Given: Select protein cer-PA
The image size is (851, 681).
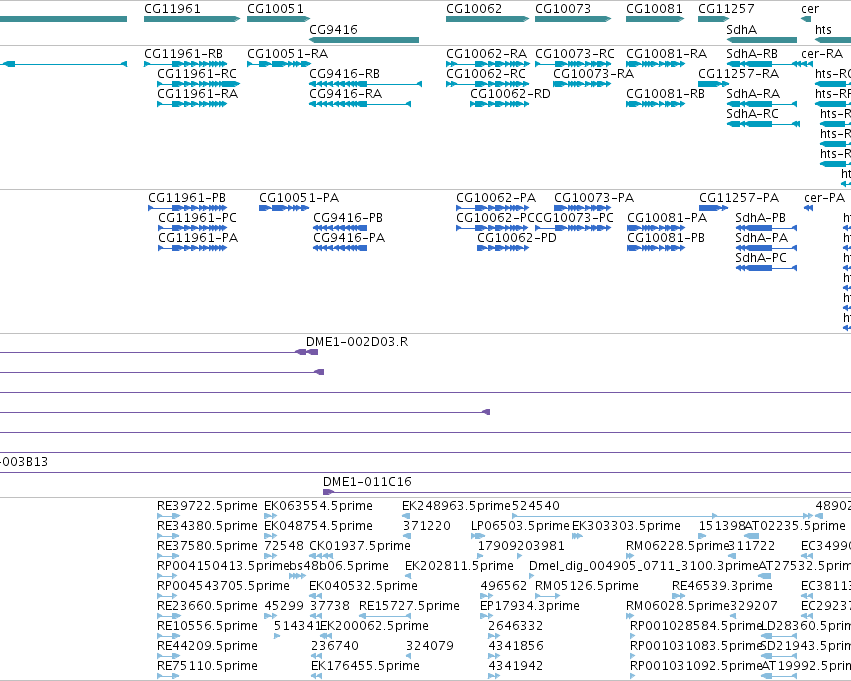Looking at the screenshot, I should pyautogui.click(x=808, y=208).
